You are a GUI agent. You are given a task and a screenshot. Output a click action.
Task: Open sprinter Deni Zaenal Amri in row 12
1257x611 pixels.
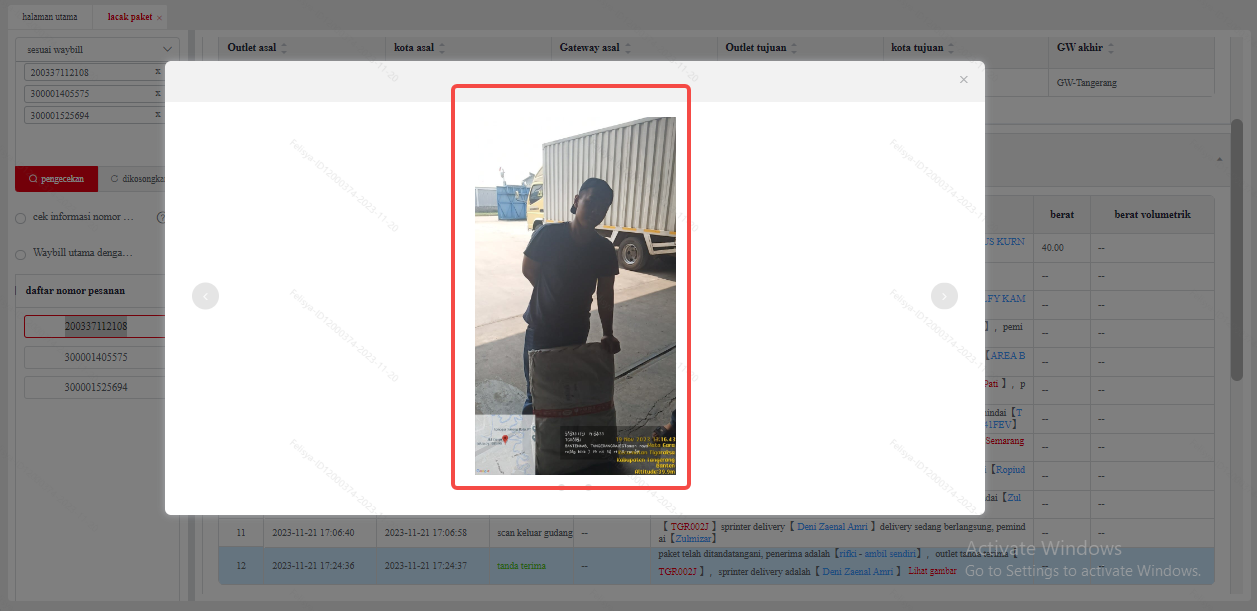[857, 572]
